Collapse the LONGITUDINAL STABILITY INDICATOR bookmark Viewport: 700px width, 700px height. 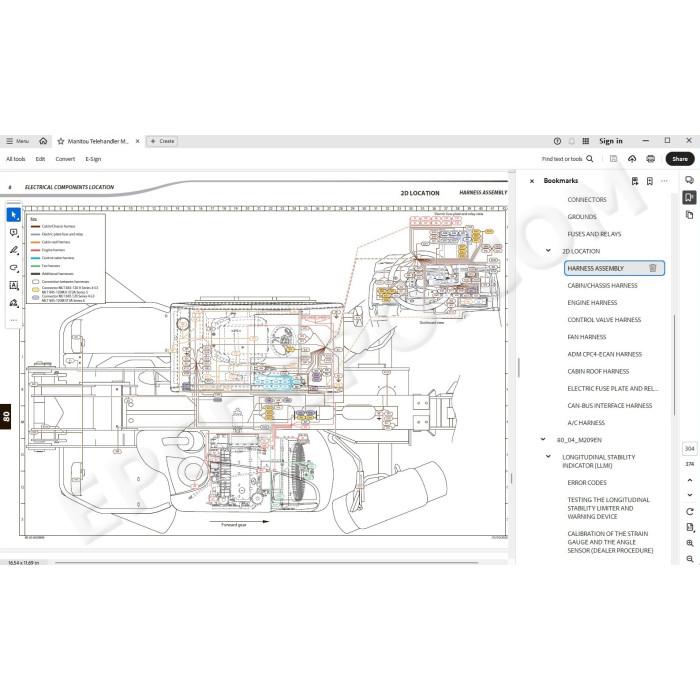tap(548, 457)
